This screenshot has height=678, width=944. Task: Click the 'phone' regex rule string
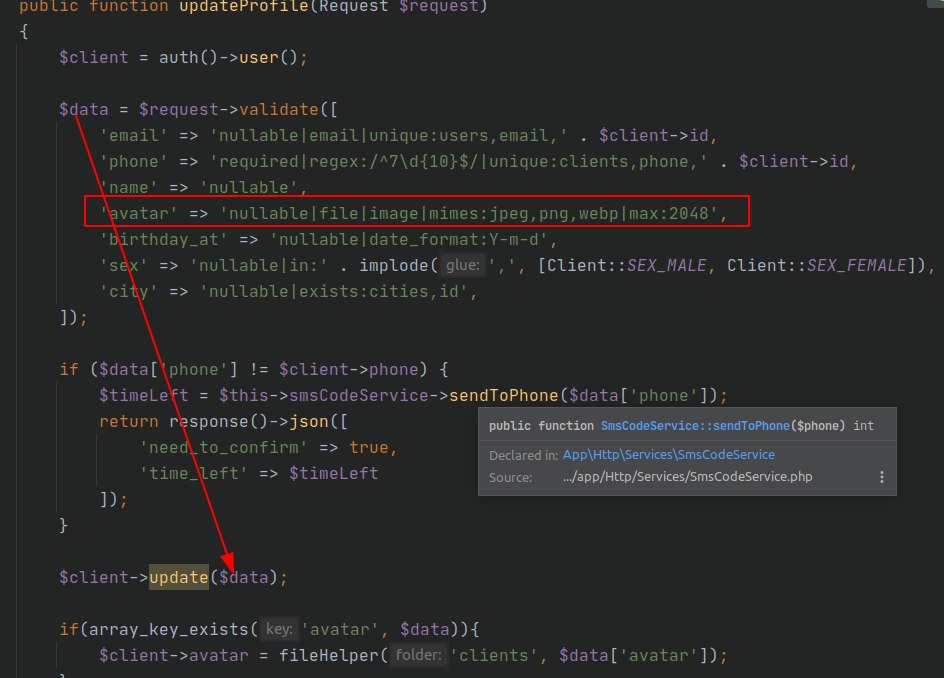pos(459,161)
